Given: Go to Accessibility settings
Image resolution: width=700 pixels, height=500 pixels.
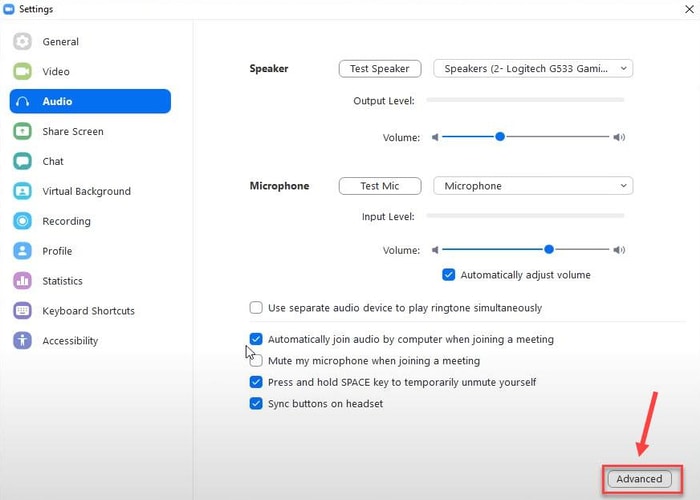Looking at the screenshot, I should pos(90,341).
